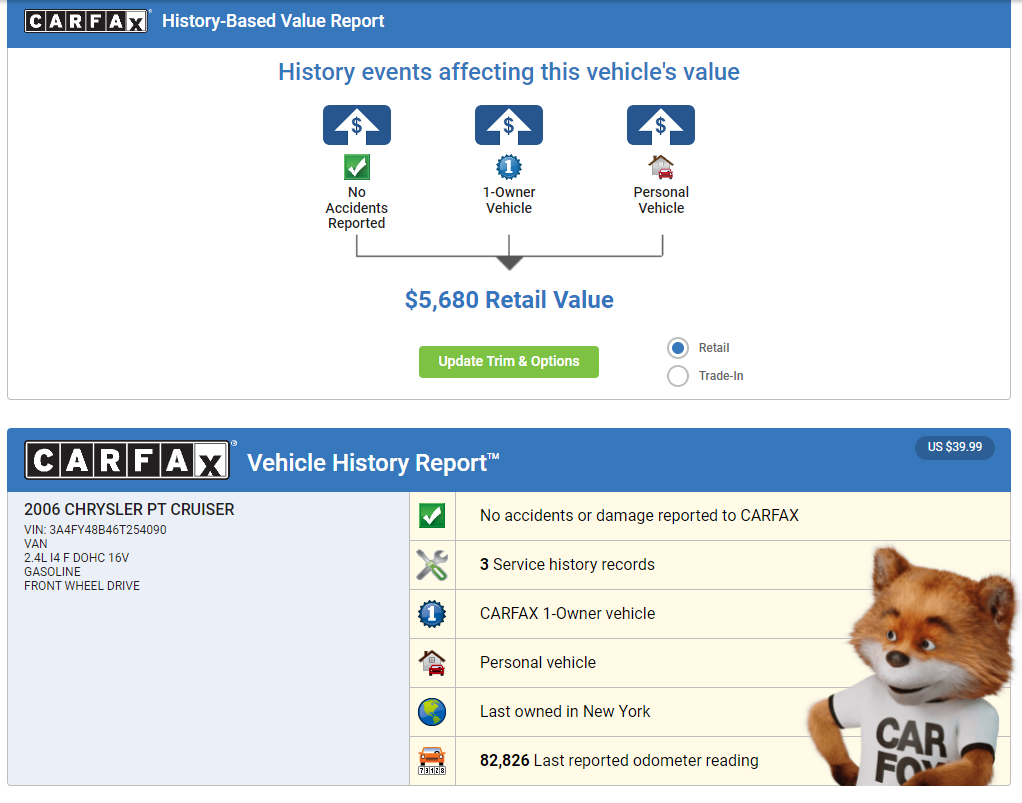
Task: Click the house icon beside Personal vehicle row
Action: [432, 663]
